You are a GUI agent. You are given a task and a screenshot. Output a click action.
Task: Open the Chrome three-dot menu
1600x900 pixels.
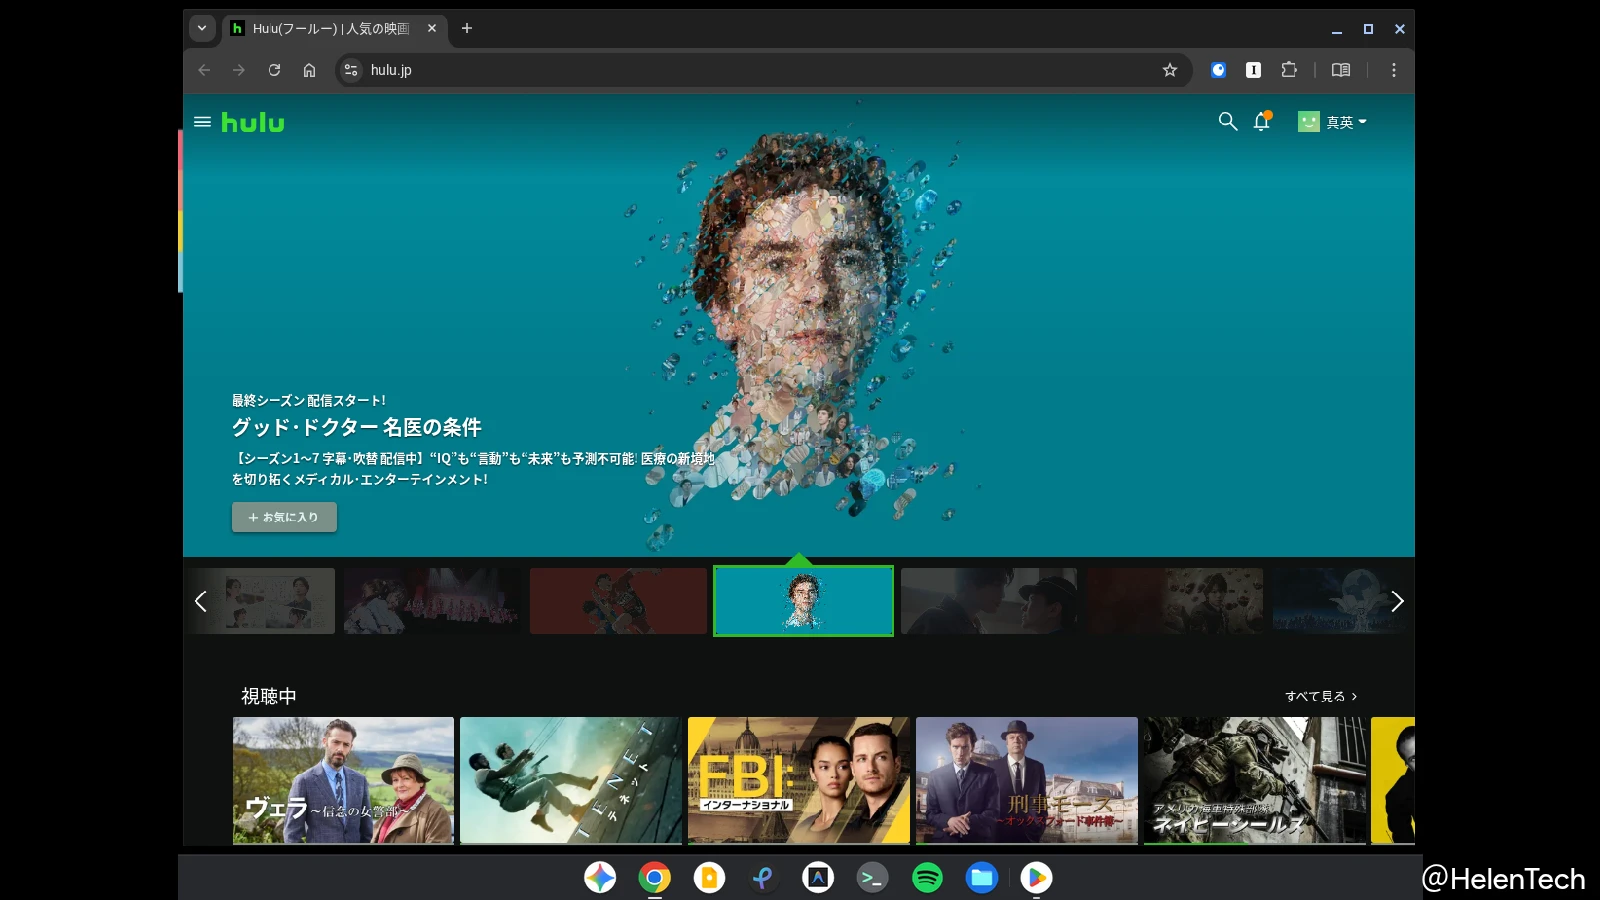coord(1393,70)
